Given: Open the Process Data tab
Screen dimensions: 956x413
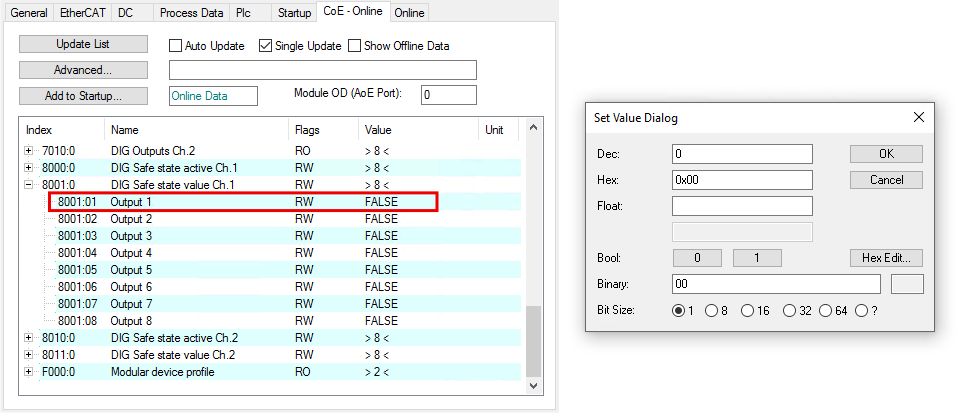Looking at the screenshot, I should [192, 13].
